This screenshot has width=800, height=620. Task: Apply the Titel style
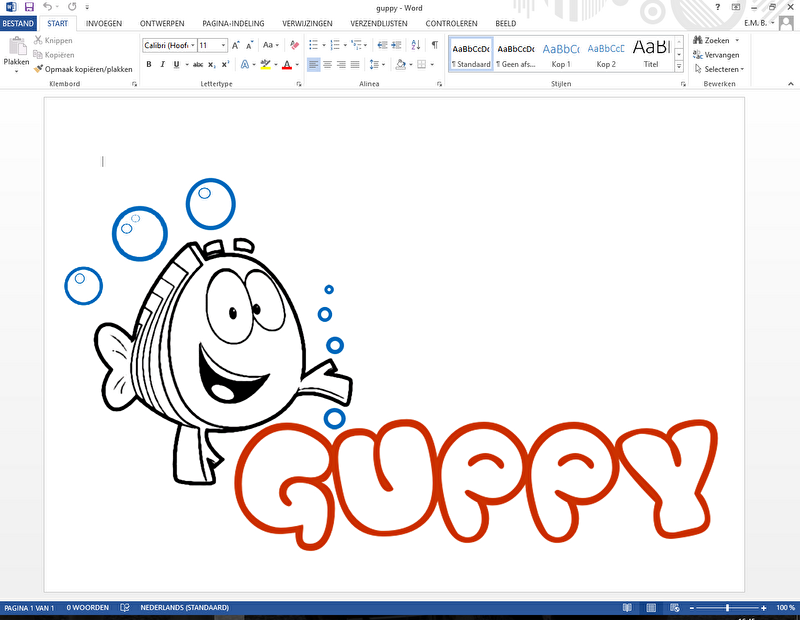tap(651, 55)
